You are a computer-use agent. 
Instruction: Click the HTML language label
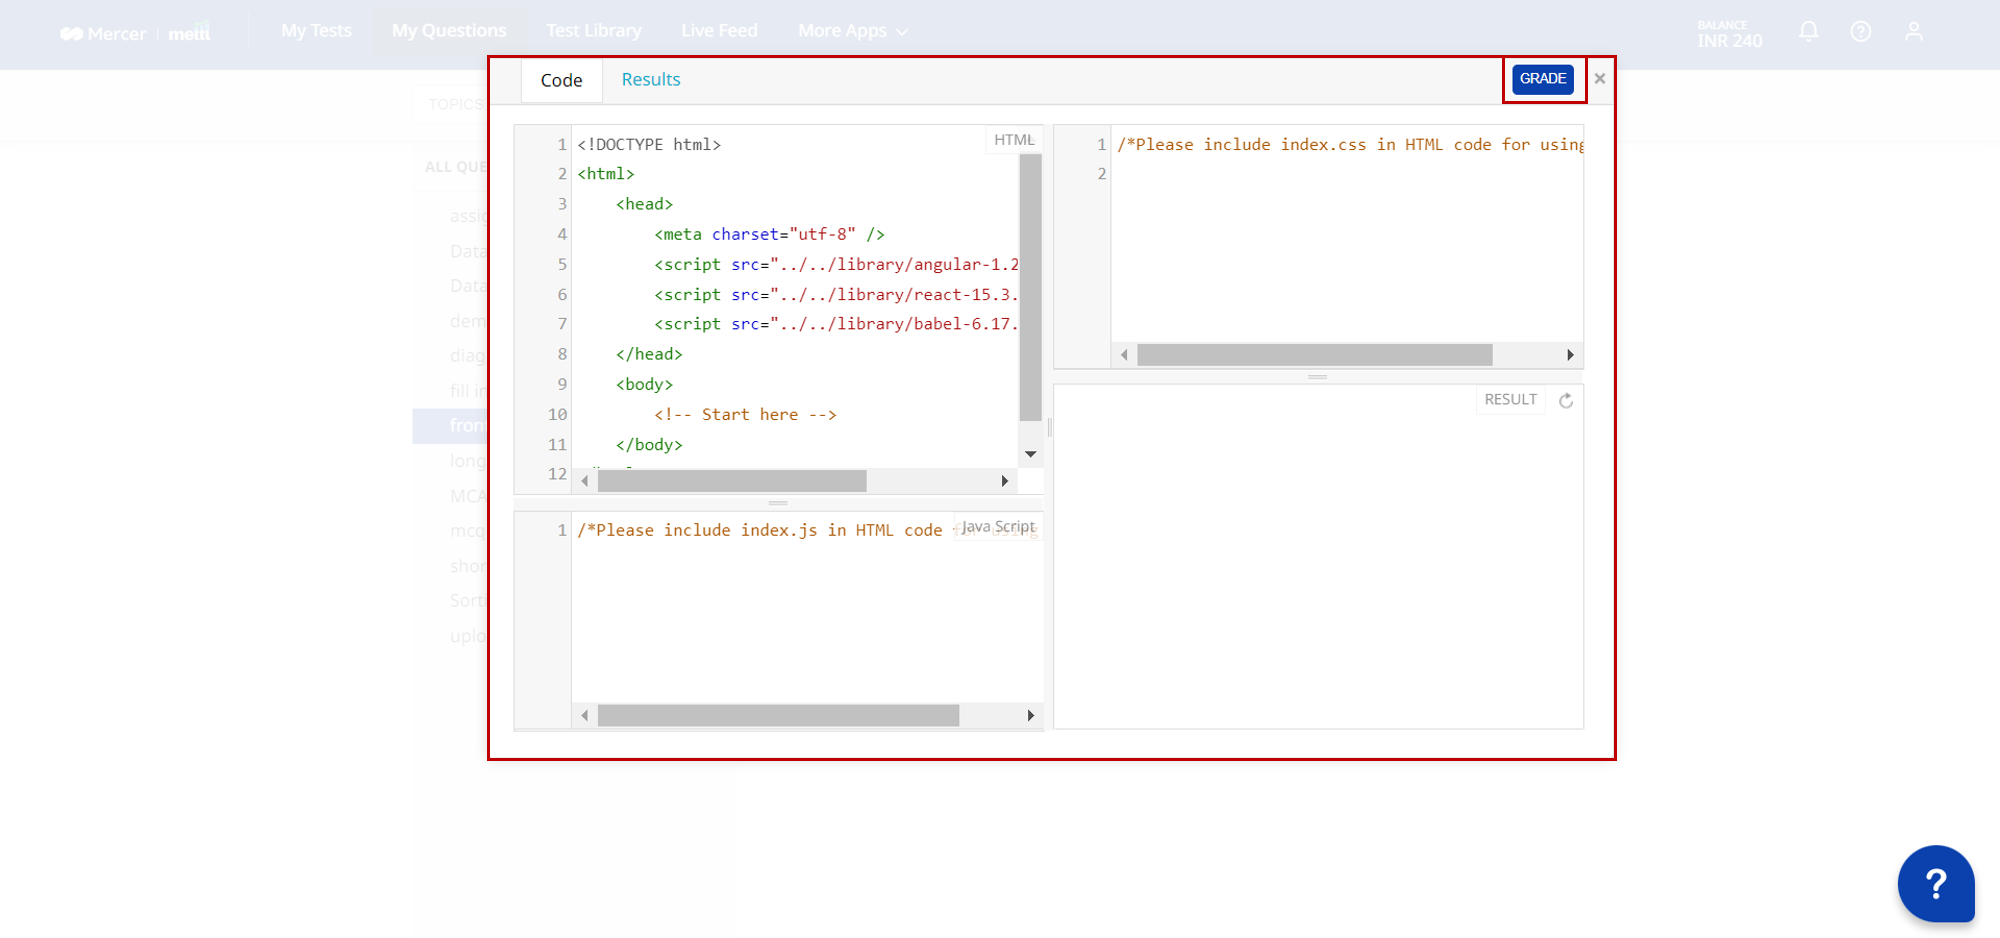click(1014, 140)
